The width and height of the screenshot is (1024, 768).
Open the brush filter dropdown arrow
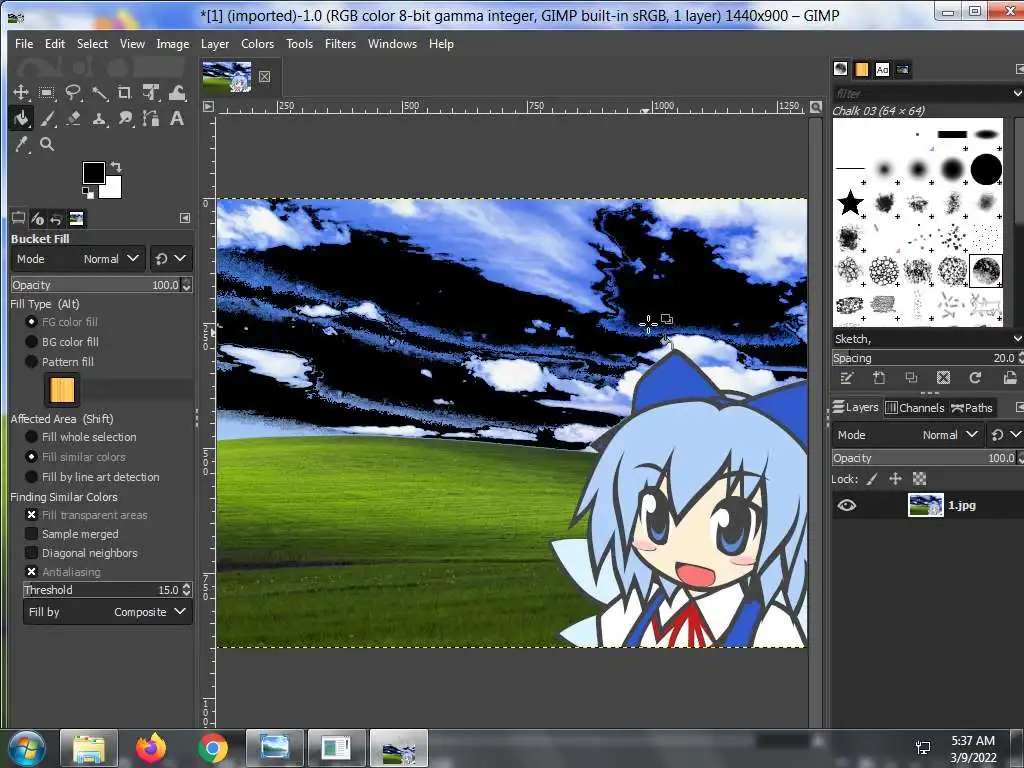(x=1017, y=94)
